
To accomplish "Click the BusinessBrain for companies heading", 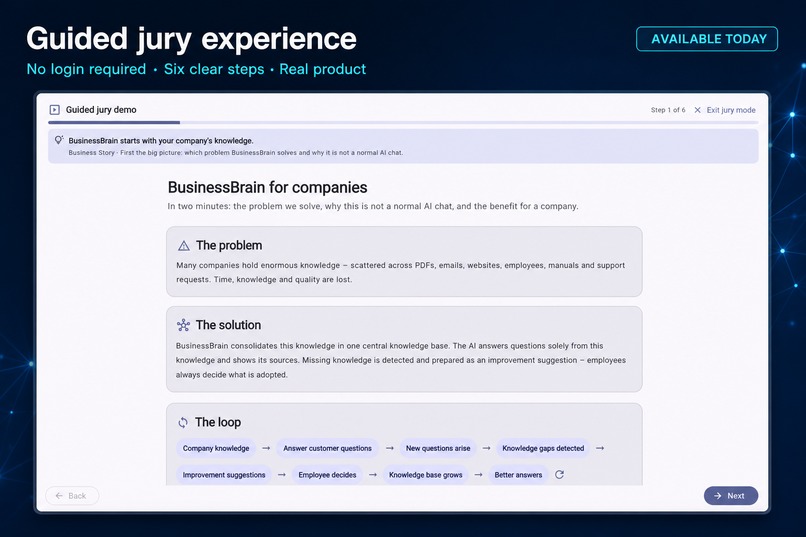I will (267, 187).
